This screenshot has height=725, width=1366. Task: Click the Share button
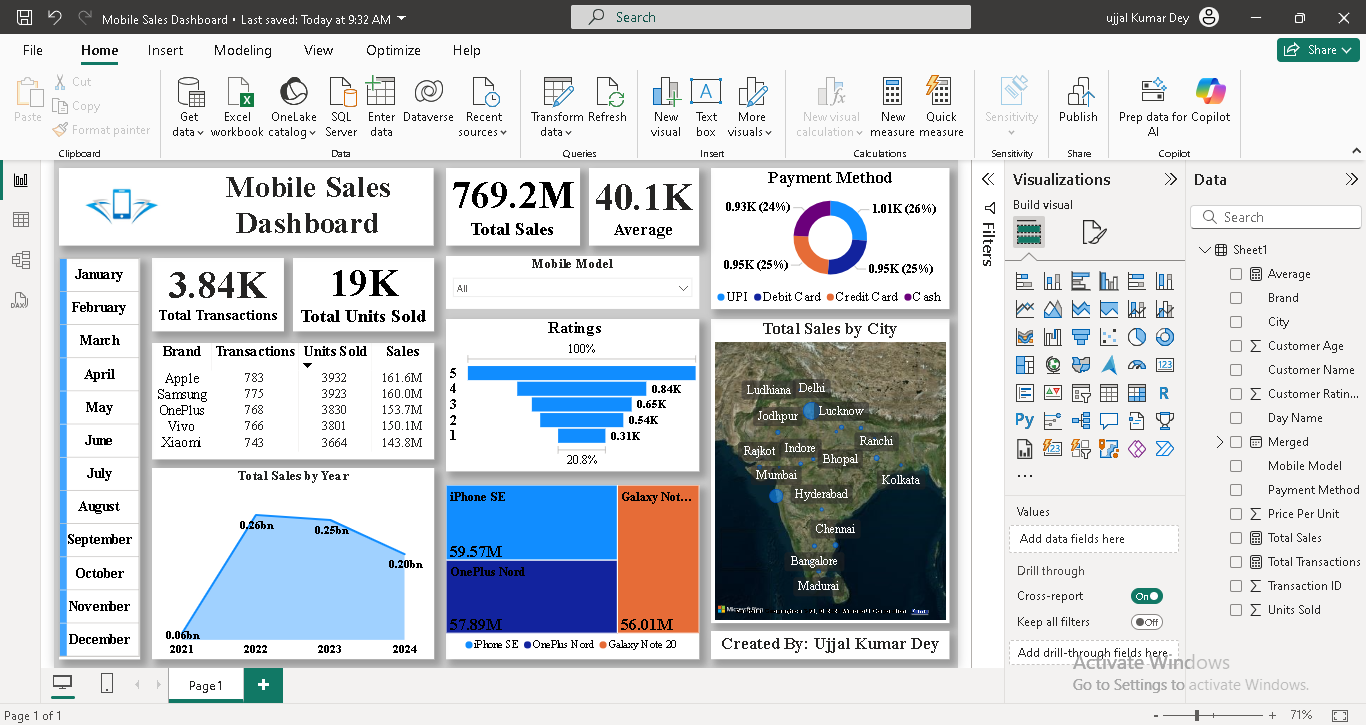tap(1317, 50)
